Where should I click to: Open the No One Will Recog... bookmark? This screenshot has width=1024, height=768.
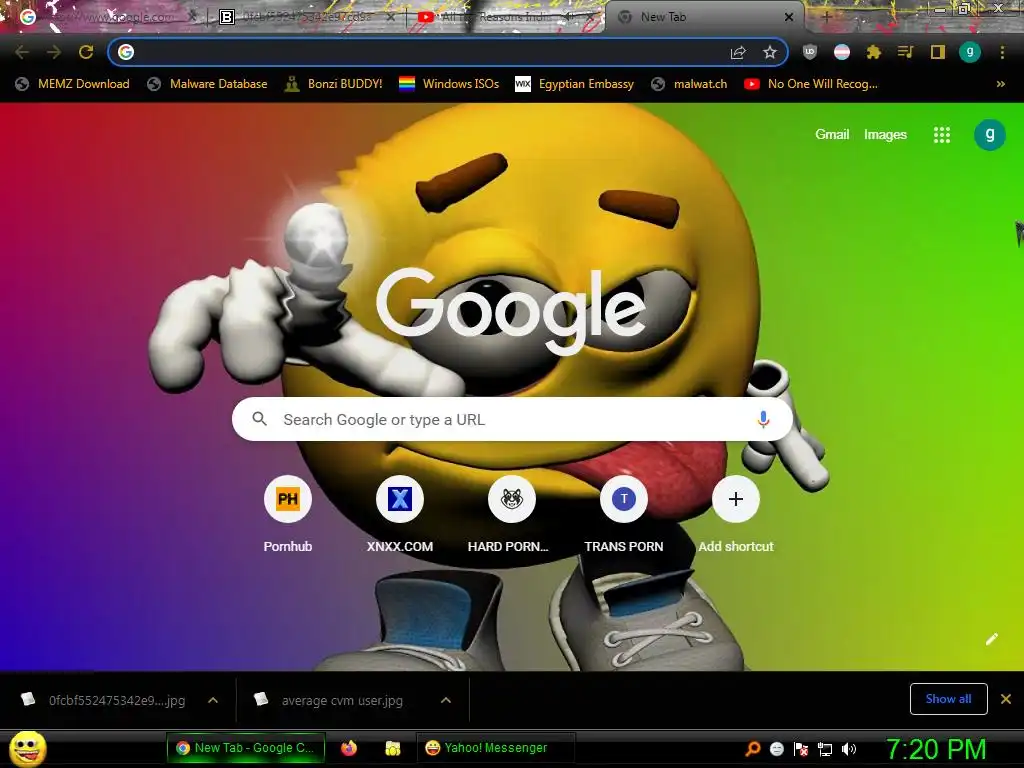pyautogui.click(x=811, y=84)
